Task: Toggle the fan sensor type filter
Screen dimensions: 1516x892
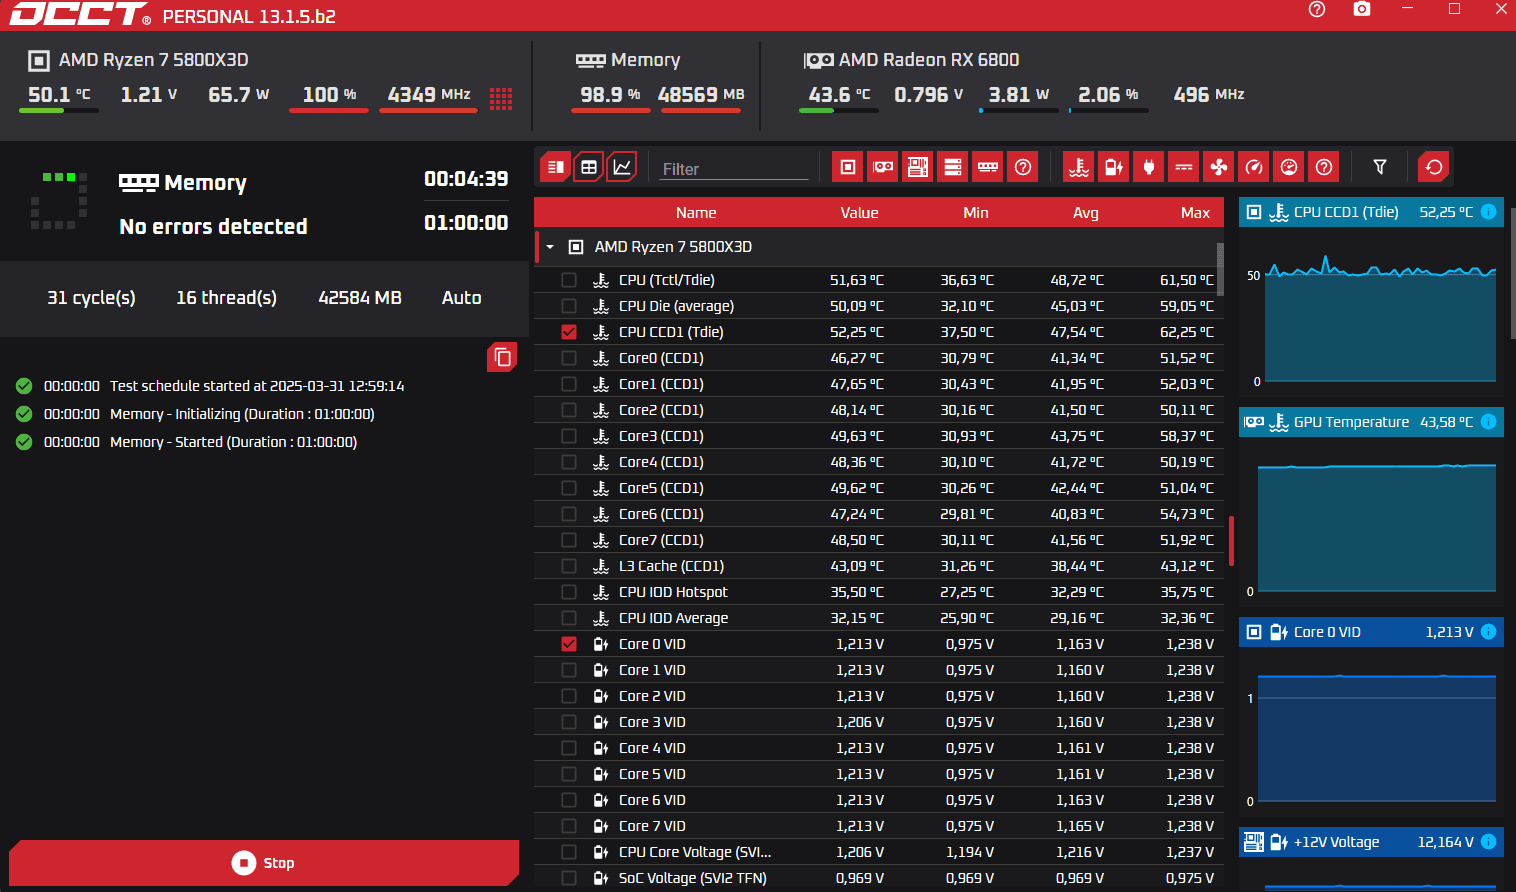Action: [1219, 167]
